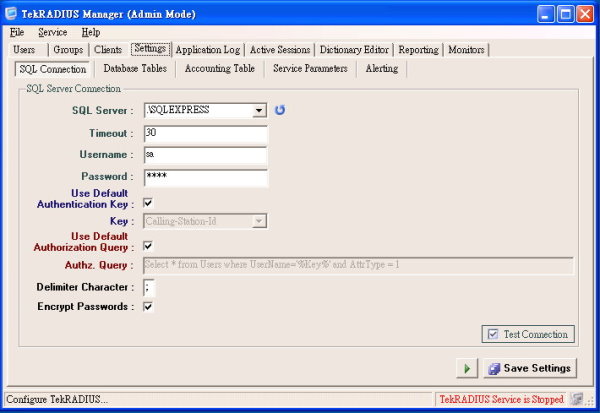Screen dimensions: 600x413
Task: Open the File menu
Action: (17, 32)
